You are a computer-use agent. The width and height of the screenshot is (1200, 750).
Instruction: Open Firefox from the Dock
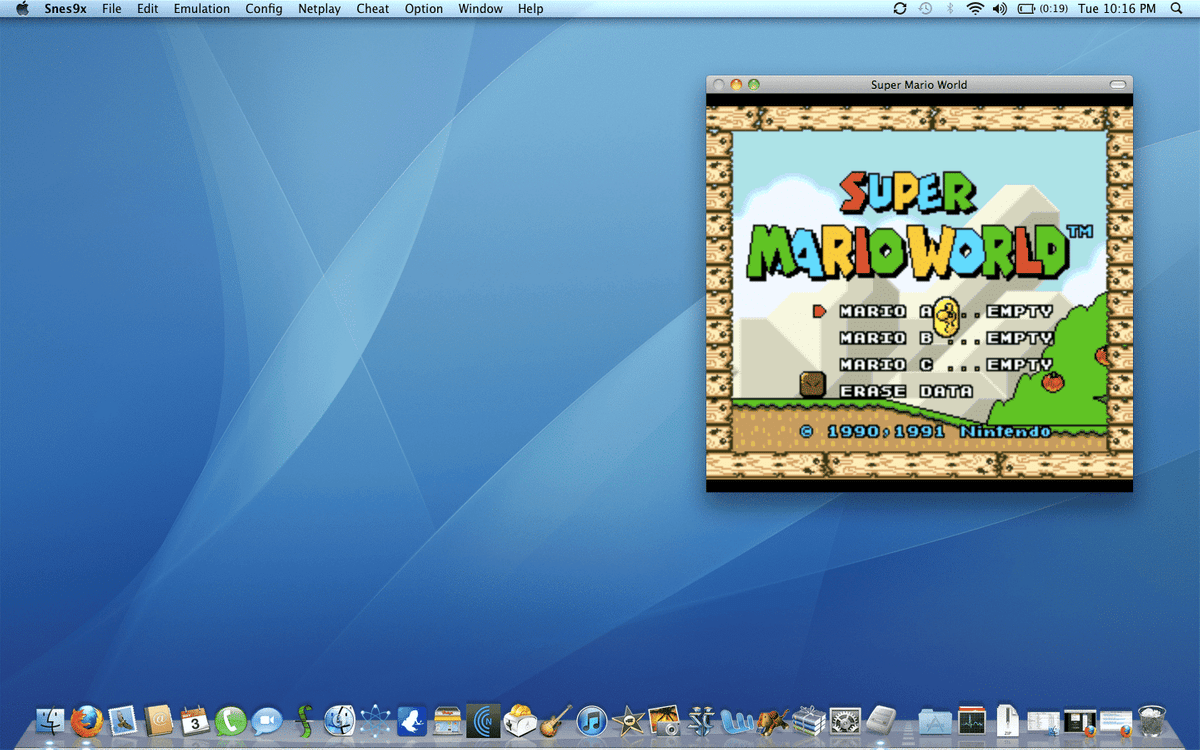pyautogui.click(x=86, y=722)
